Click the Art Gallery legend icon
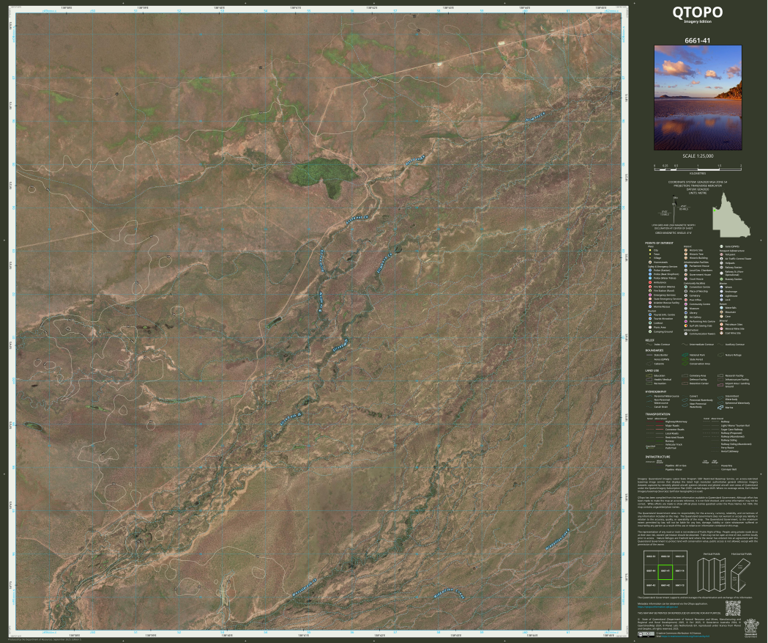The image size is (768, 643). 686,317
